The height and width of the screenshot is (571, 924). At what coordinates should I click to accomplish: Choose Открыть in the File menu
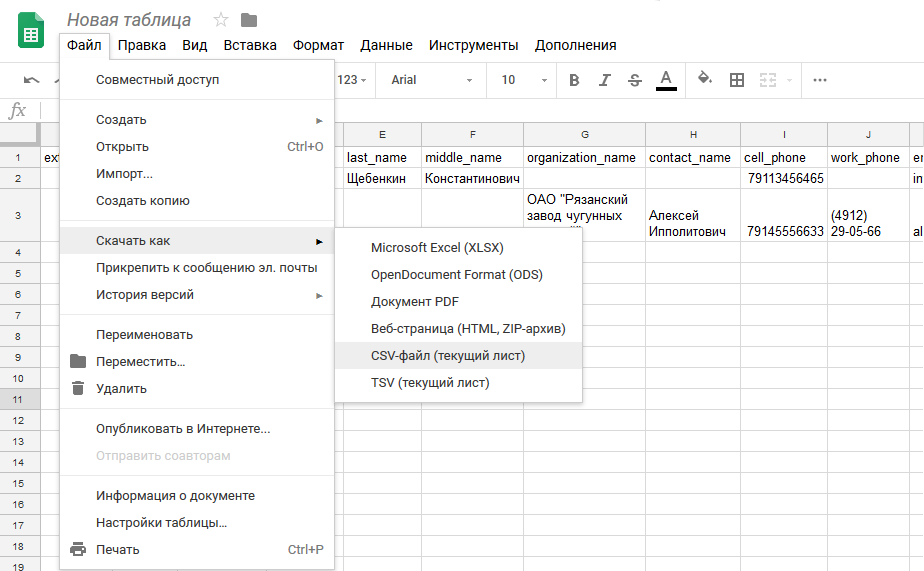click(197, 147)
